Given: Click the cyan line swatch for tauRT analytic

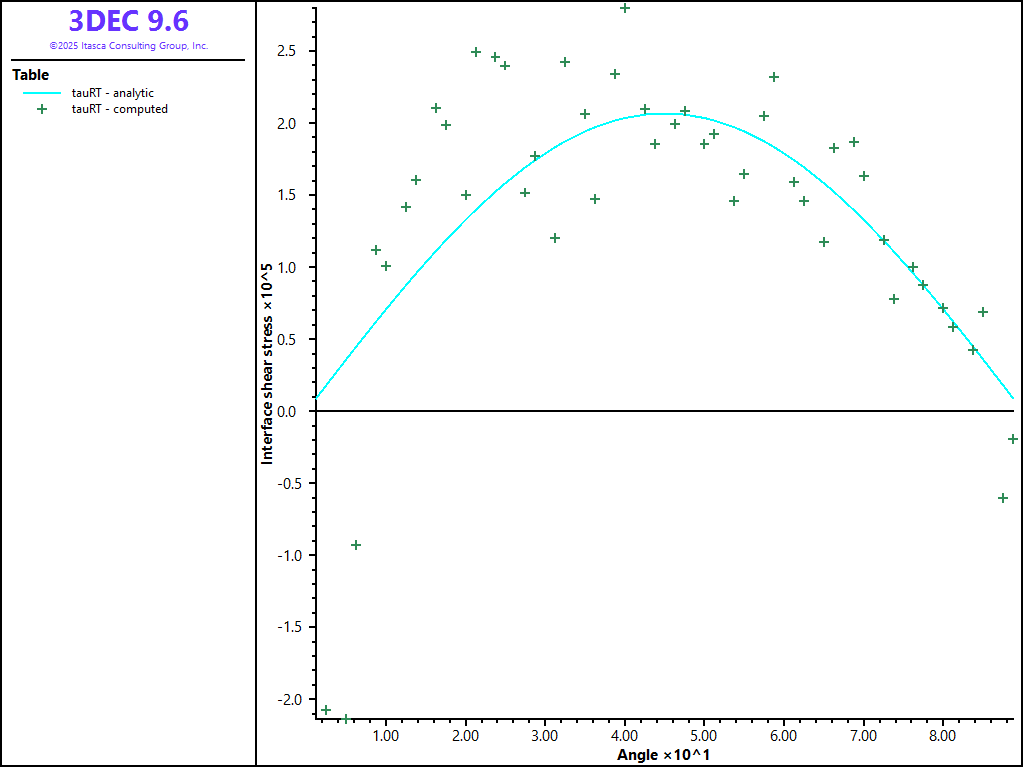Looking at the screenshot, I should (x=42, y=93).
